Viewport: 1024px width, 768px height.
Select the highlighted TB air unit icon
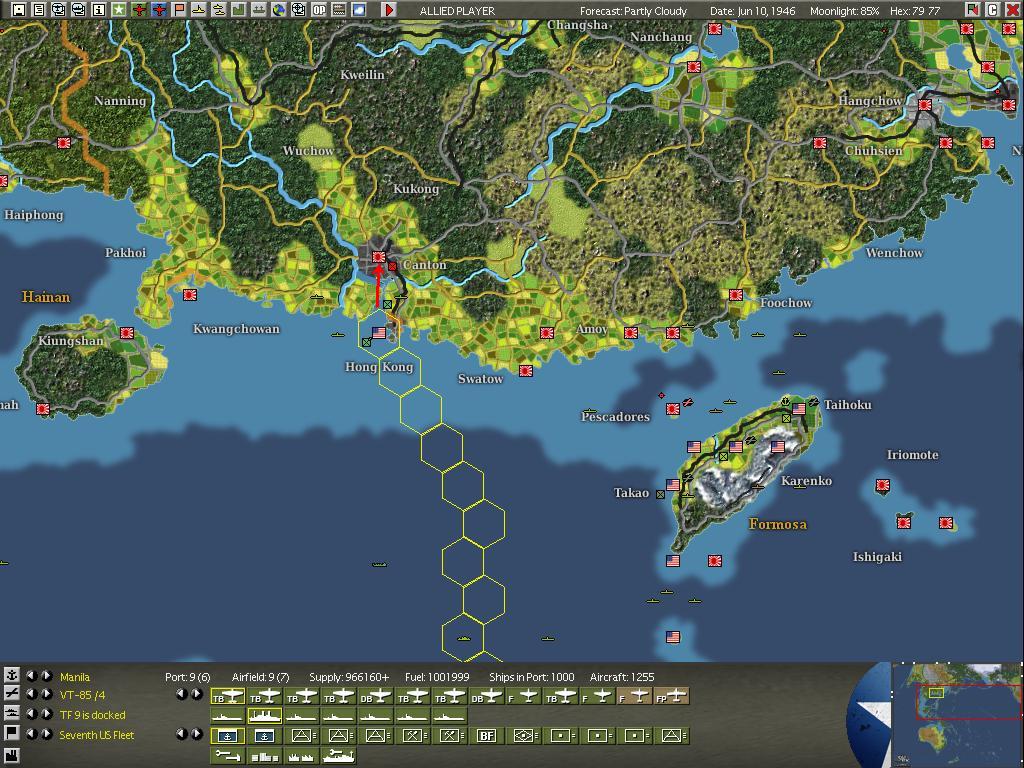tap(228, 697)
